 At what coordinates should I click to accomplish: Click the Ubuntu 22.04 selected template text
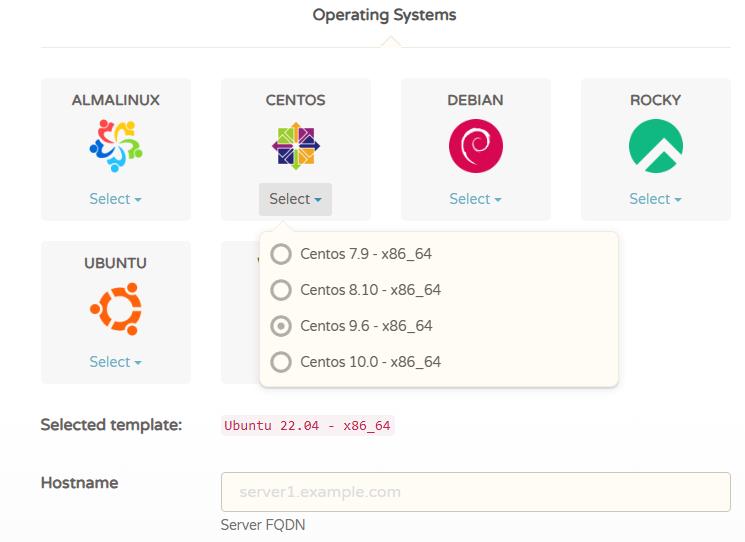307,426
